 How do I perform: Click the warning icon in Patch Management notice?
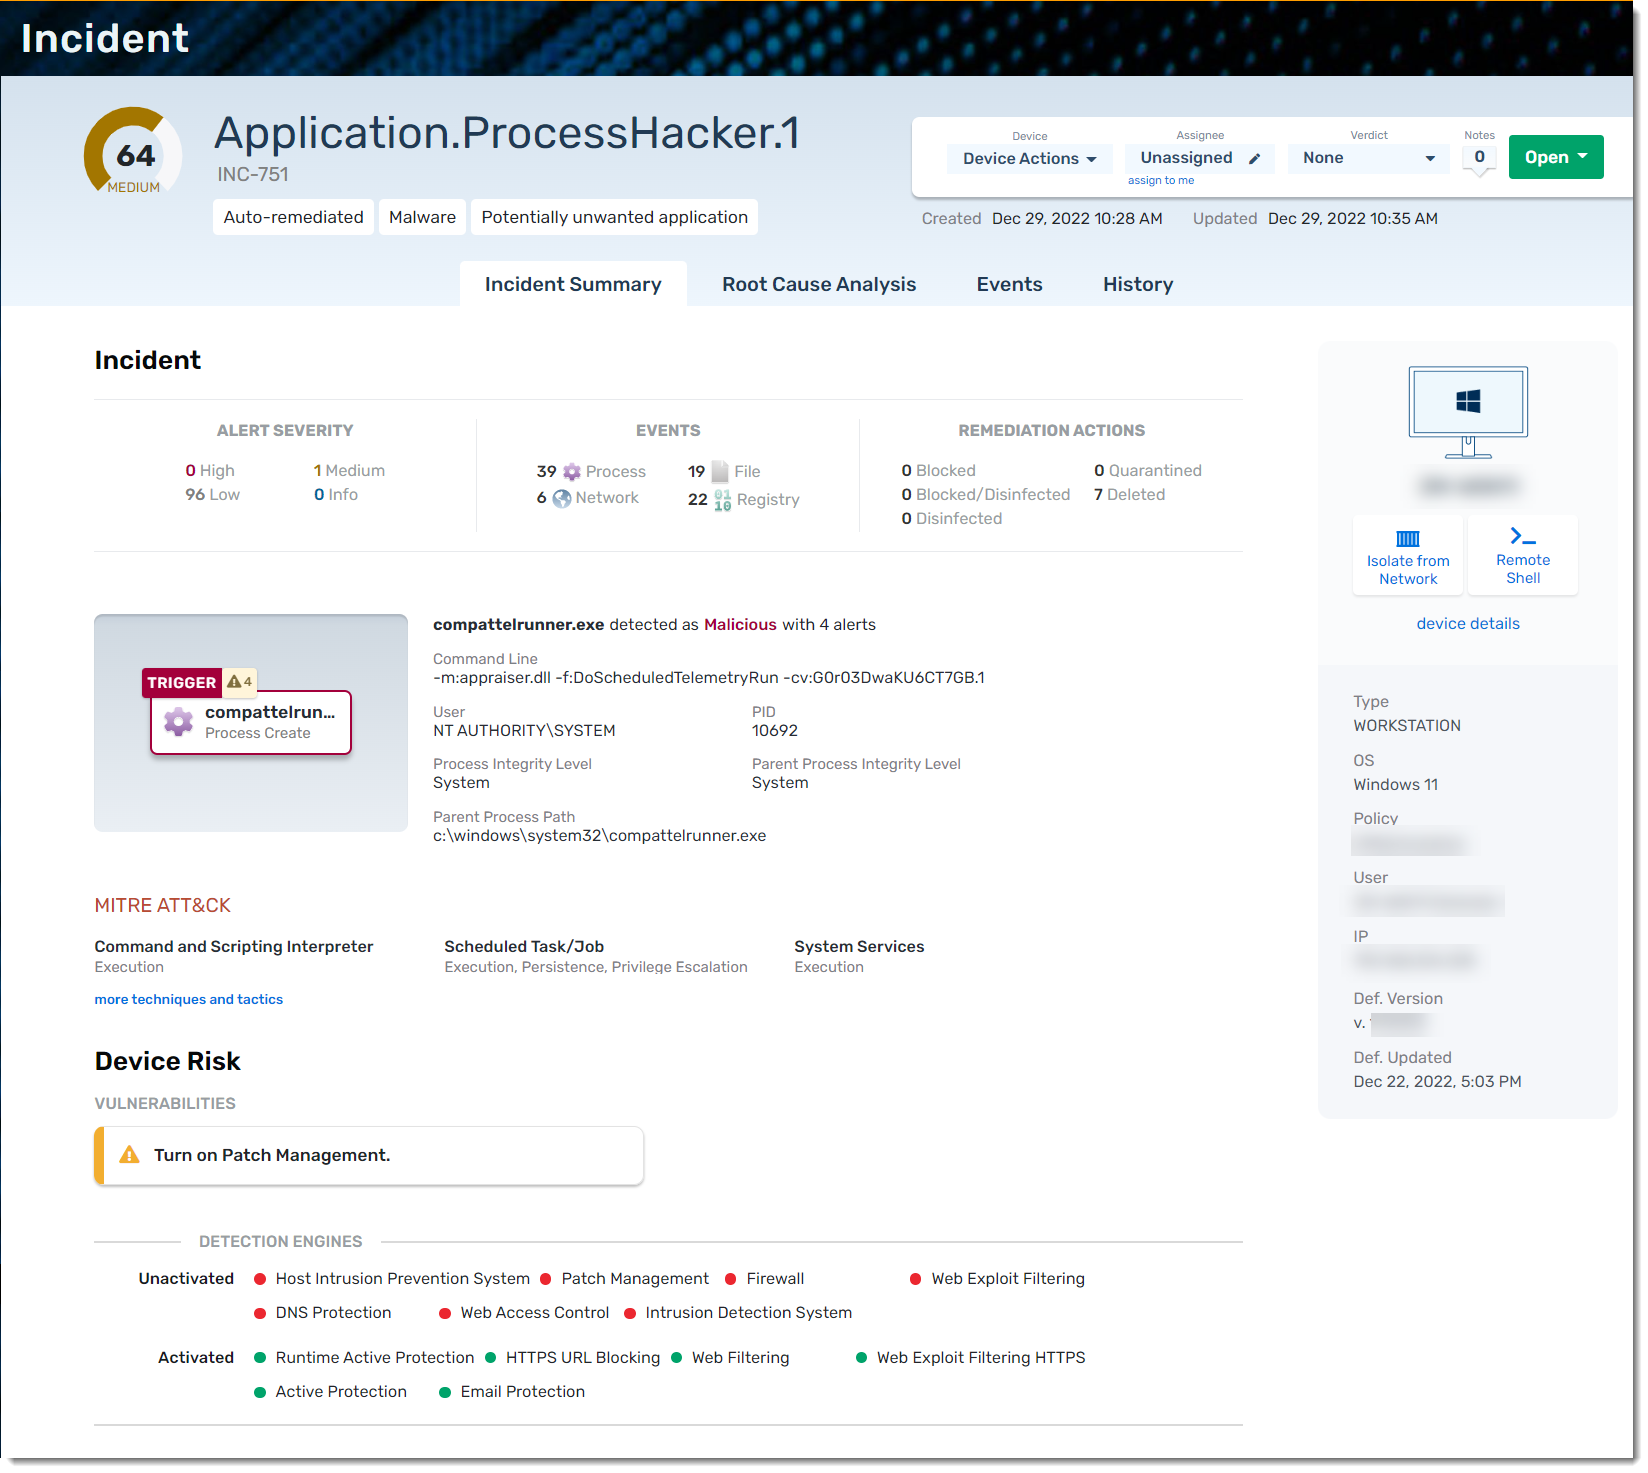coord(129,1155)
